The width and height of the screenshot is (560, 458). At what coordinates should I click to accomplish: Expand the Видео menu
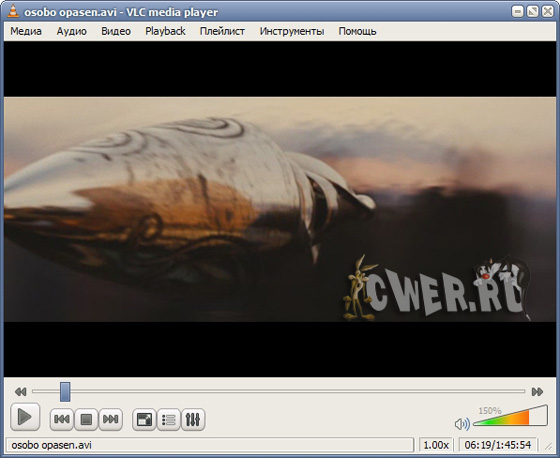116,31
